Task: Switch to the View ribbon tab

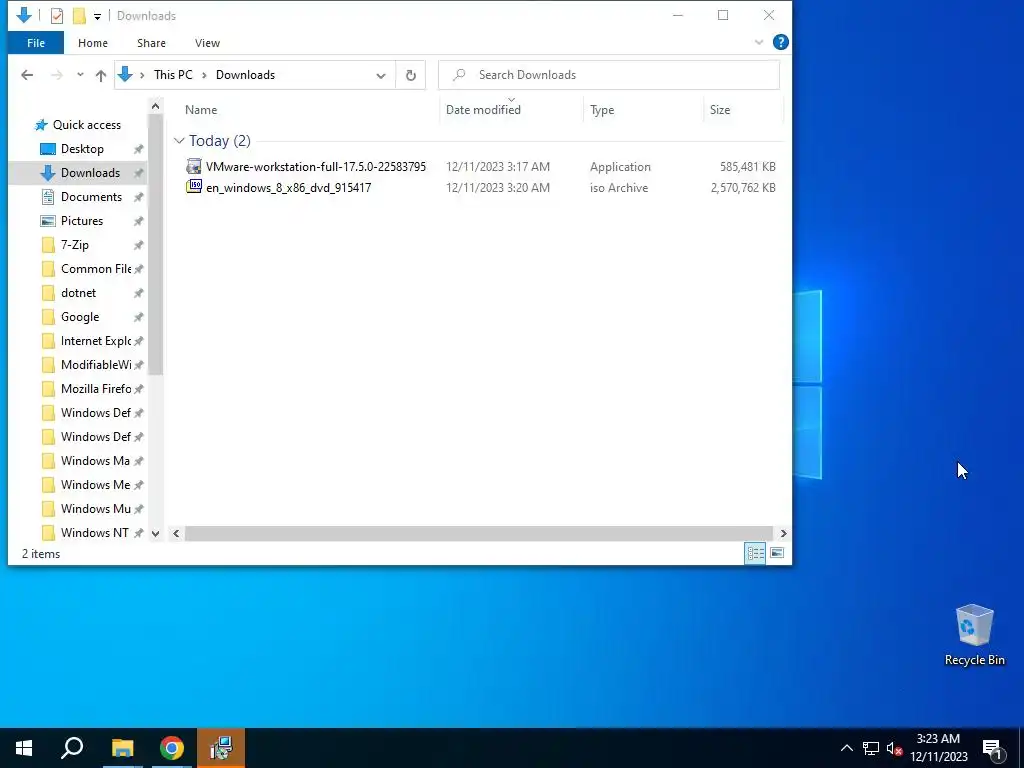Action: pos(207,43)
